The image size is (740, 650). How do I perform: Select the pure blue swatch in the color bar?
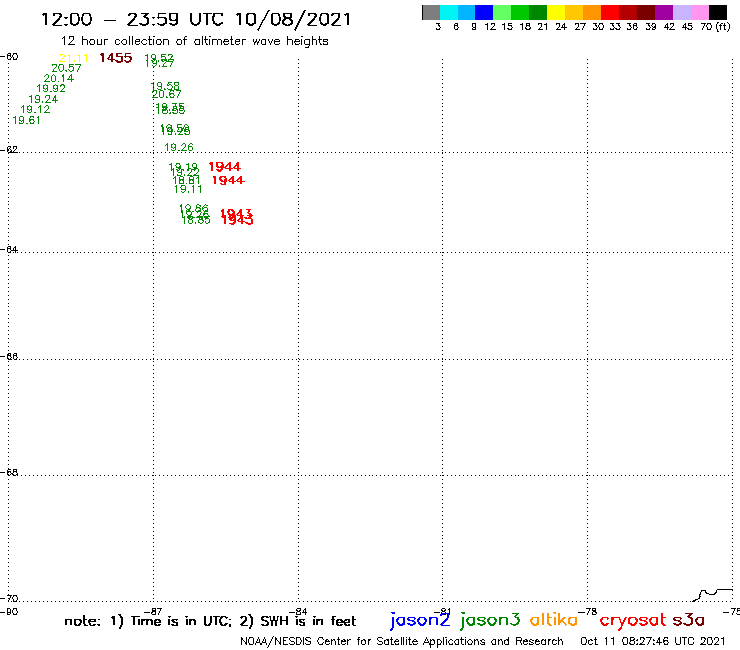click(484, 12)
